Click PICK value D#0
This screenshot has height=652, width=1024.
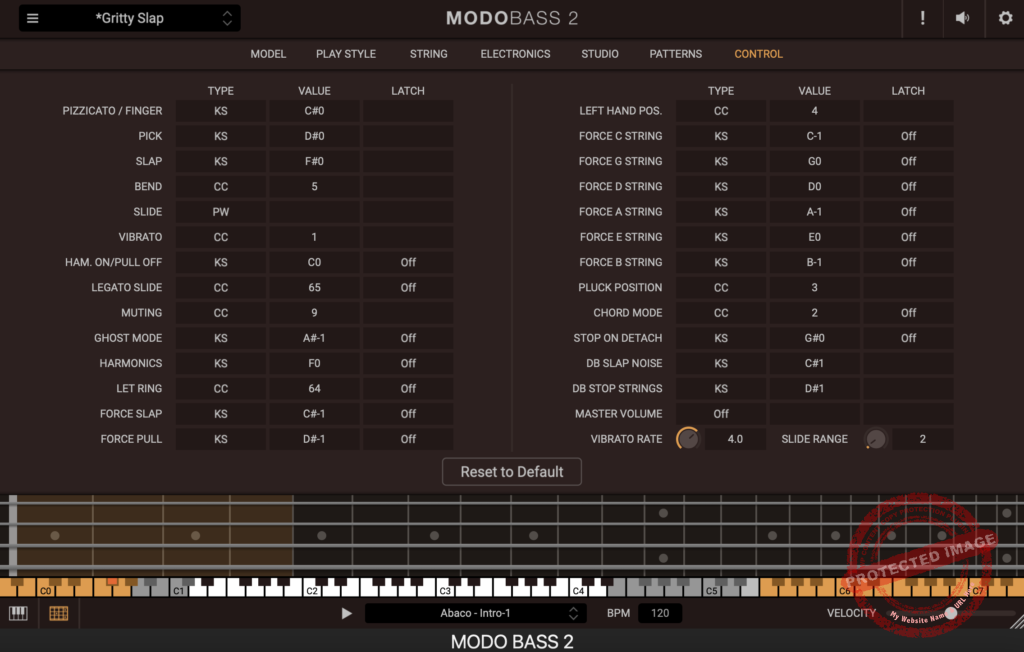[x=314, y=136]
